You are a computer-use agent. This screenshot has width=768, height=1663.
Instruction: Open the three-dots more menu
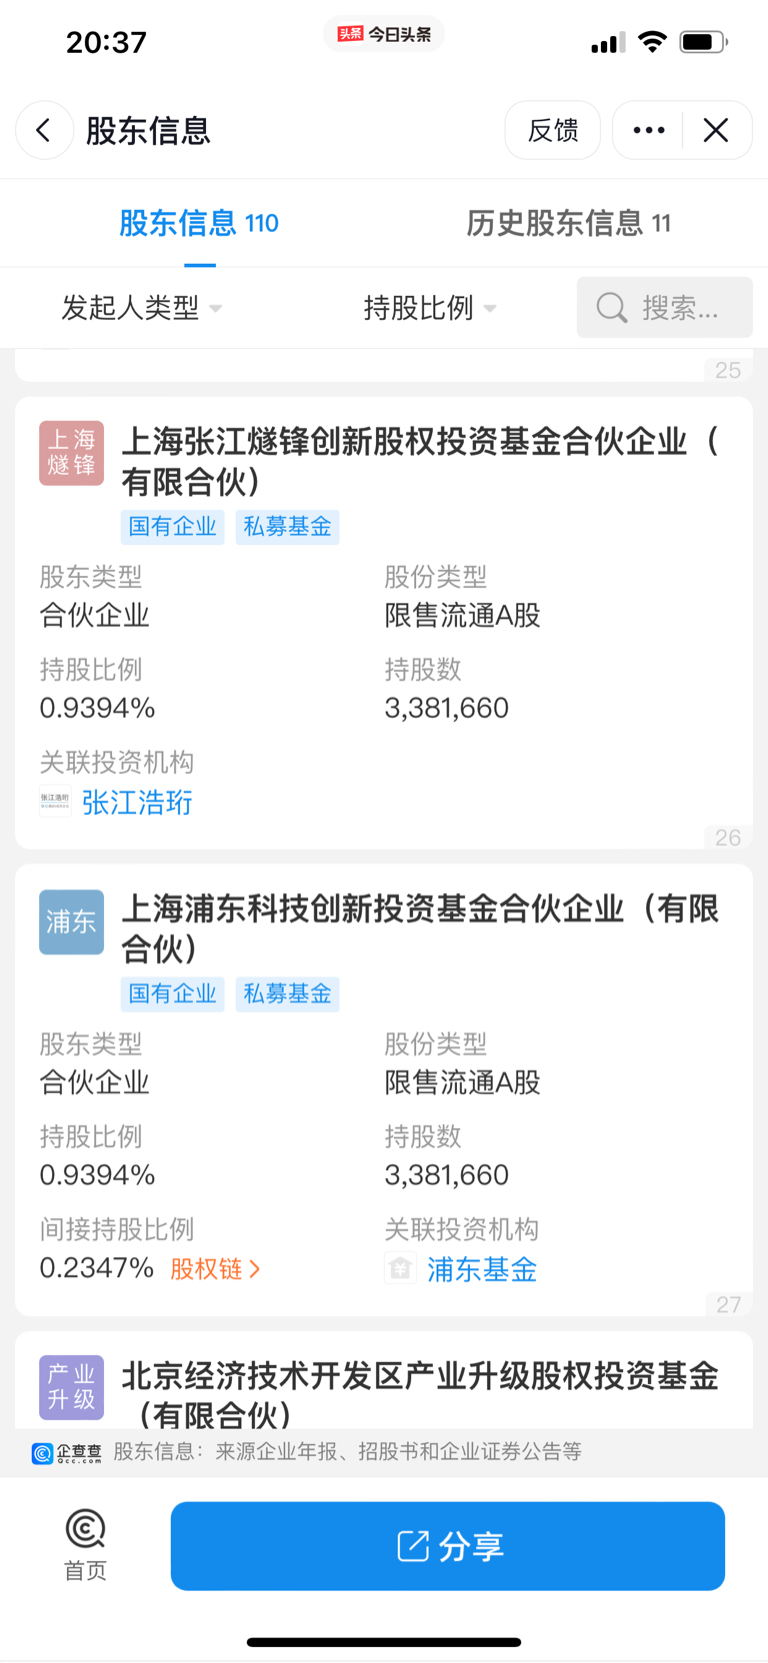point(649,130)
